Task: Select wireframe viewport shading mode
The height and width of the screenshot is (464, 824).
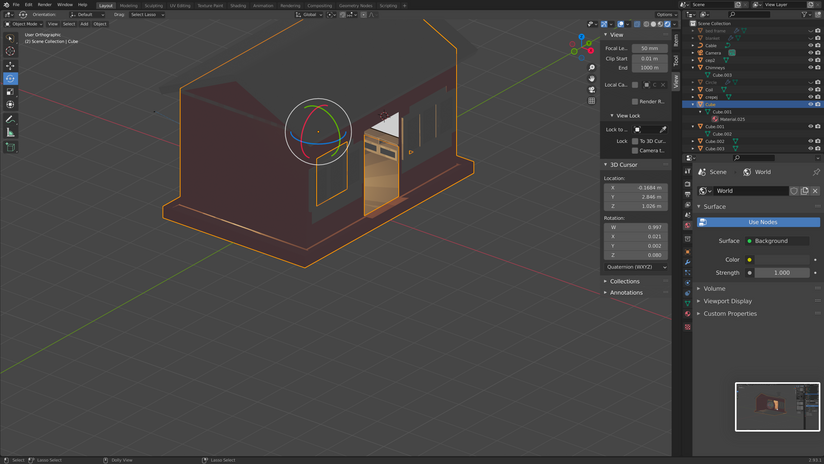Action: coord(646,24)
